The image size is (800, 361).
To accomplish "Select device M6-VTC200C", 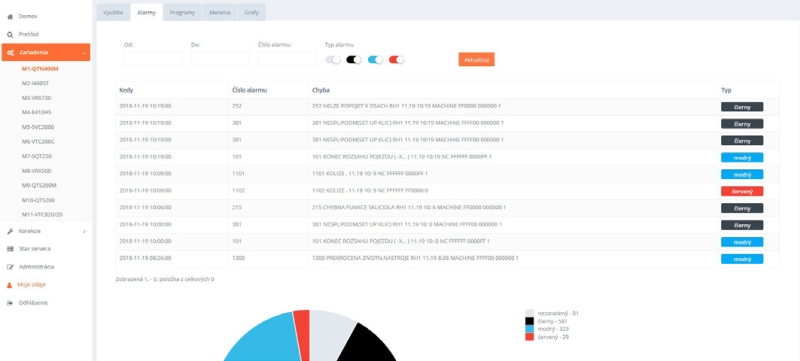I will [x=38, y=142].
